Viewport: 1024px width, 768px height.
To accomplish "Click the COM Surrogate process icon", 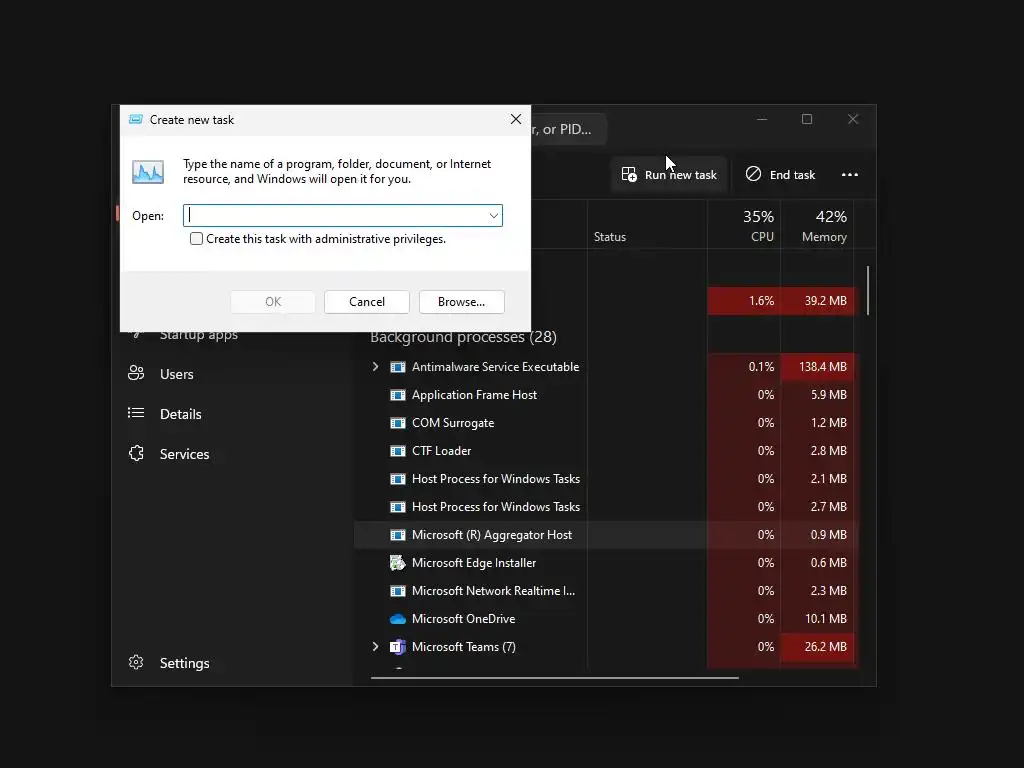I will point(398,423).
